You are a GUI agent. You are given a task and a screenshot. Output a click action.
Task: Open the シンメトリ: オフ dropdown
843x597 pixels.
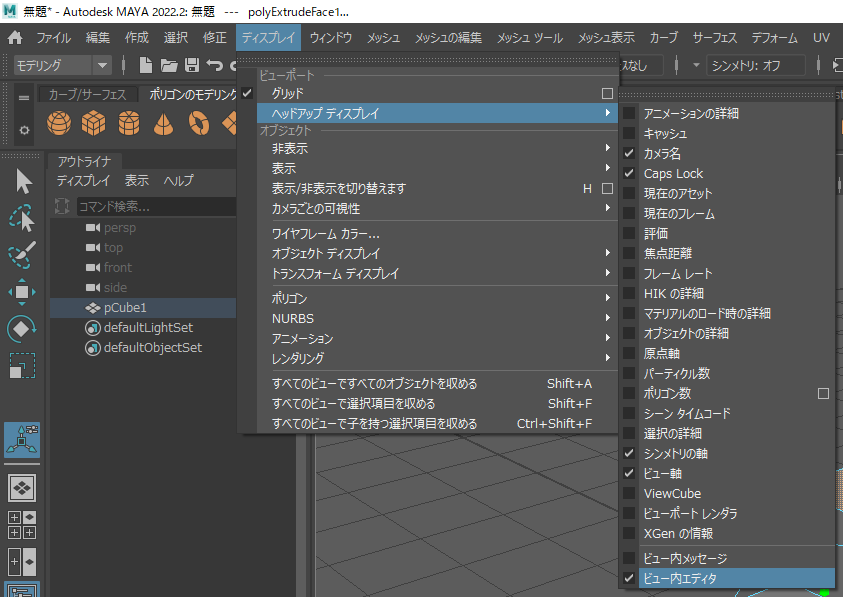pos(756,66)
